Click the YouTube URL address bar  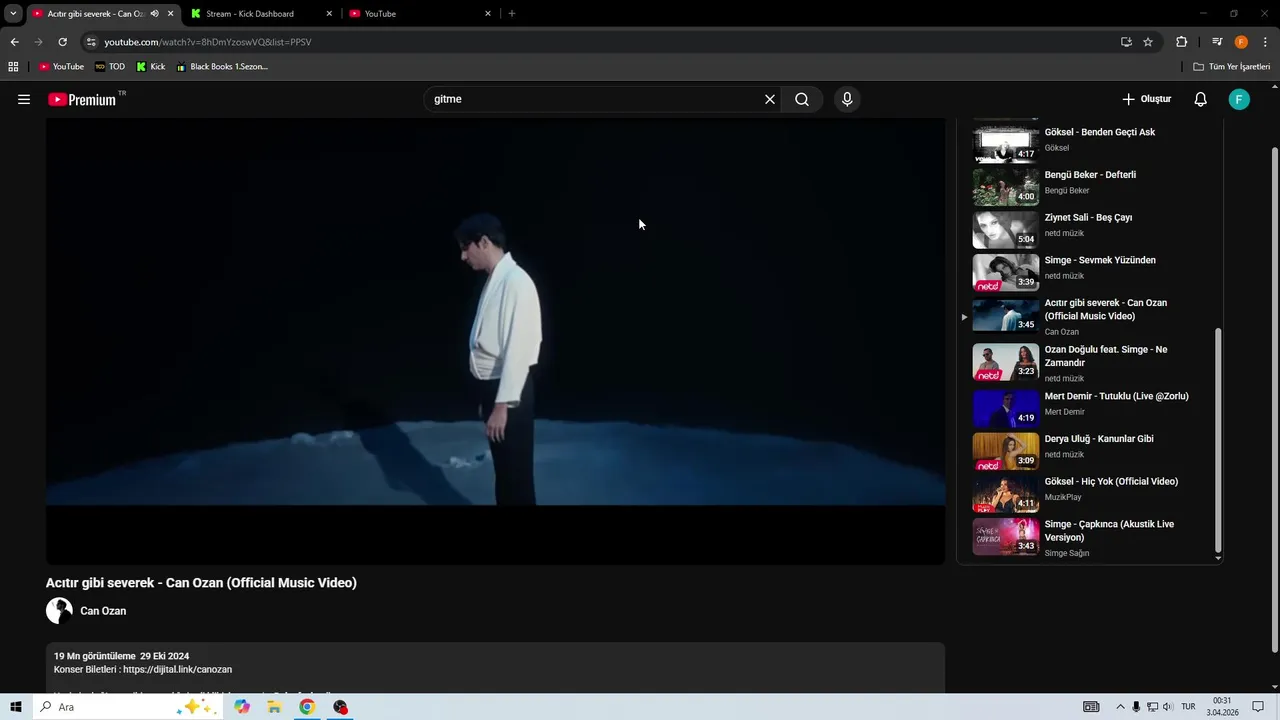click(600, 42)
